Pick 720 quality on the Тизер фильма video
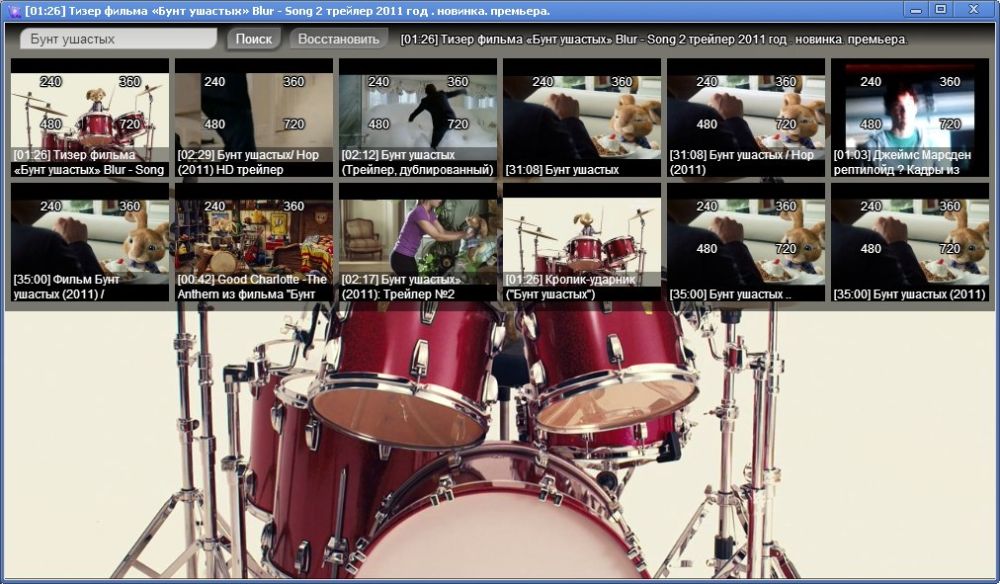Screen dimensions: 1000x584 [x=130, y=125]
